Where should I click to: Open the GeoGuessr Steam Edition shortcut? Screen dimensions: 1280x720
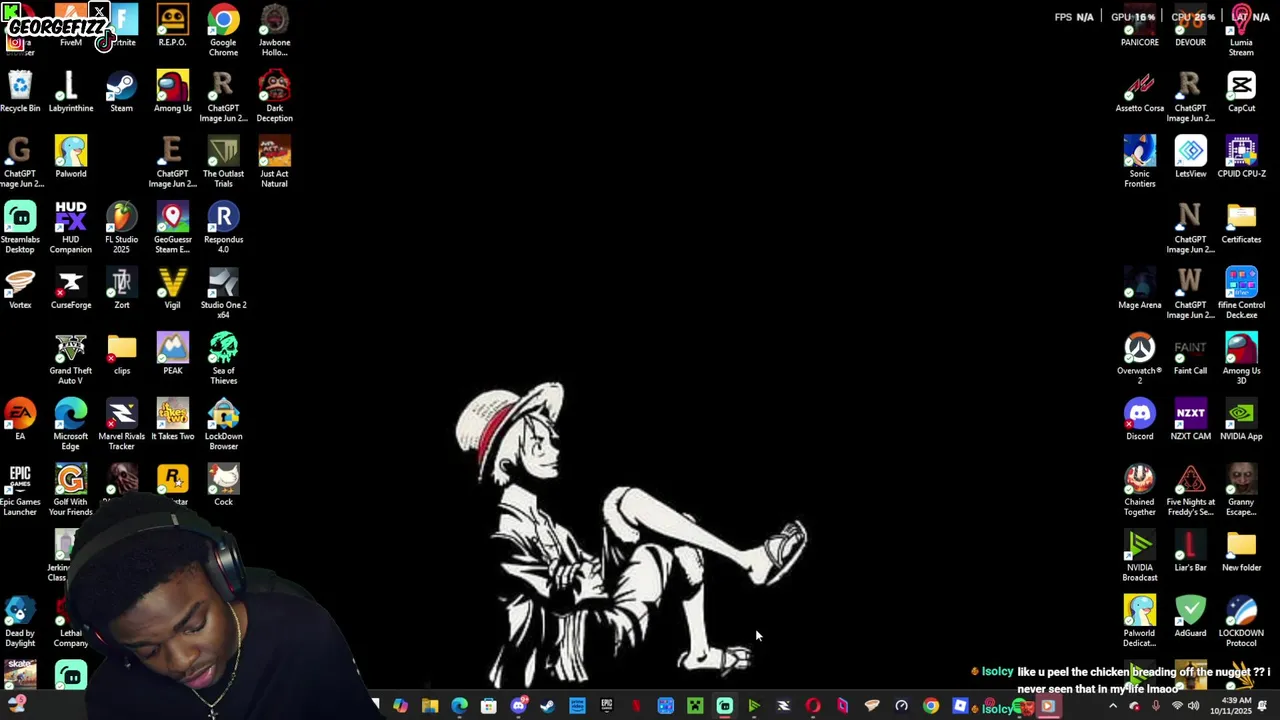click(x=172, y=227)
